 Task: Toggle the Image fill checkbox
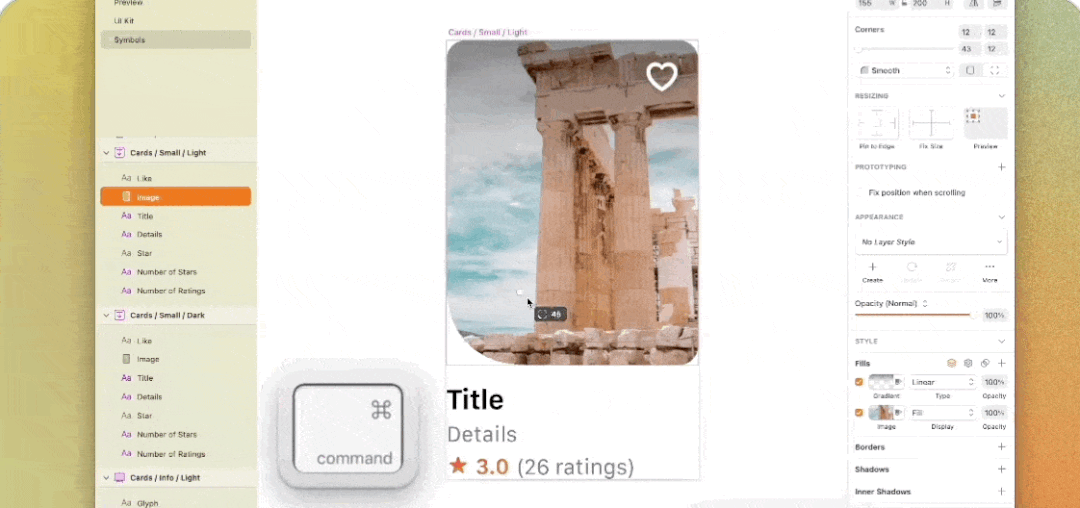[x=859, y=413]
